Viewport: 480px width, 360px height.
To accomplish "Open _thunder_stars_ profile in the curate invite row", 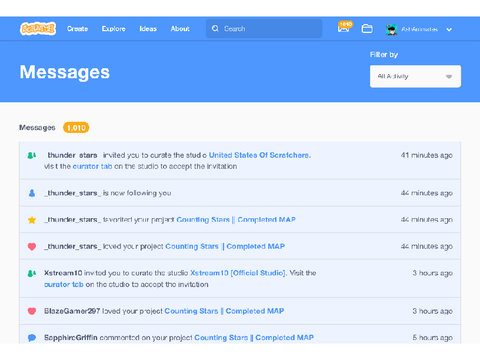I will (71, 155).
